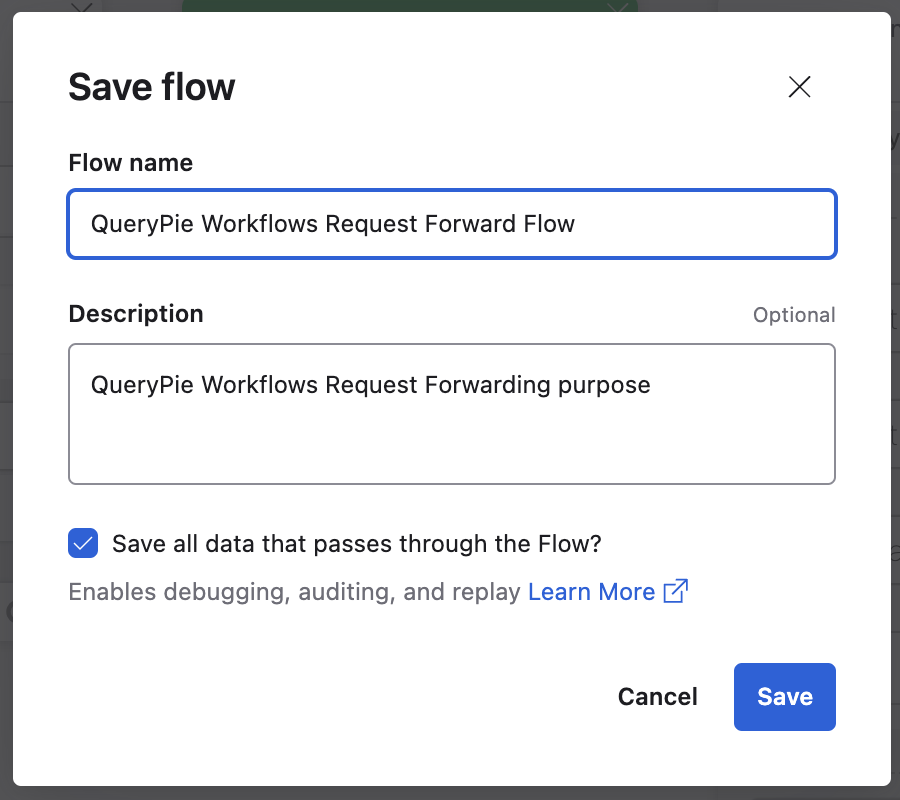The width and height of the screenshot is (900, 800).
Task: Open the external link icon beside Learn More
Action: (x=677, y=592)
